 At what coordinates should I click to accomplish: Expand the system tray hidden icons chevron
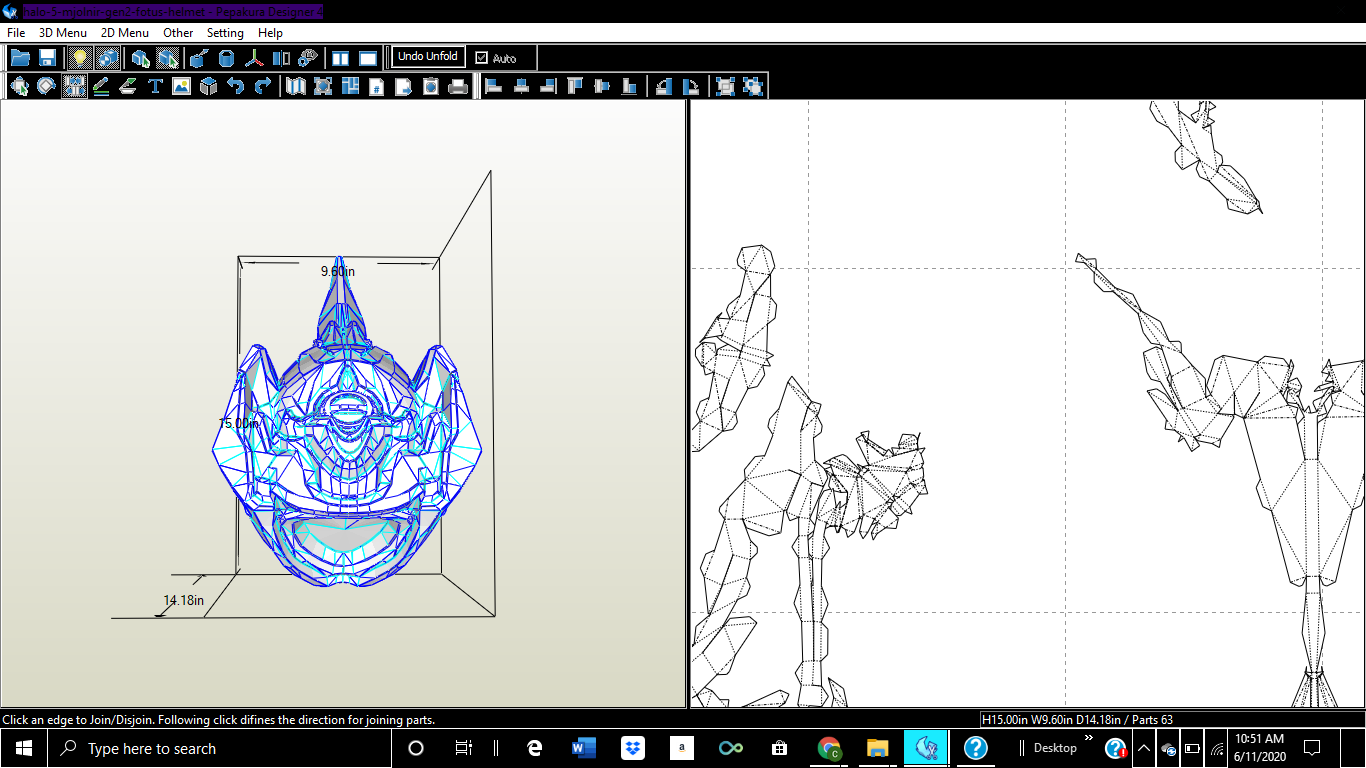coord(1144,748)
